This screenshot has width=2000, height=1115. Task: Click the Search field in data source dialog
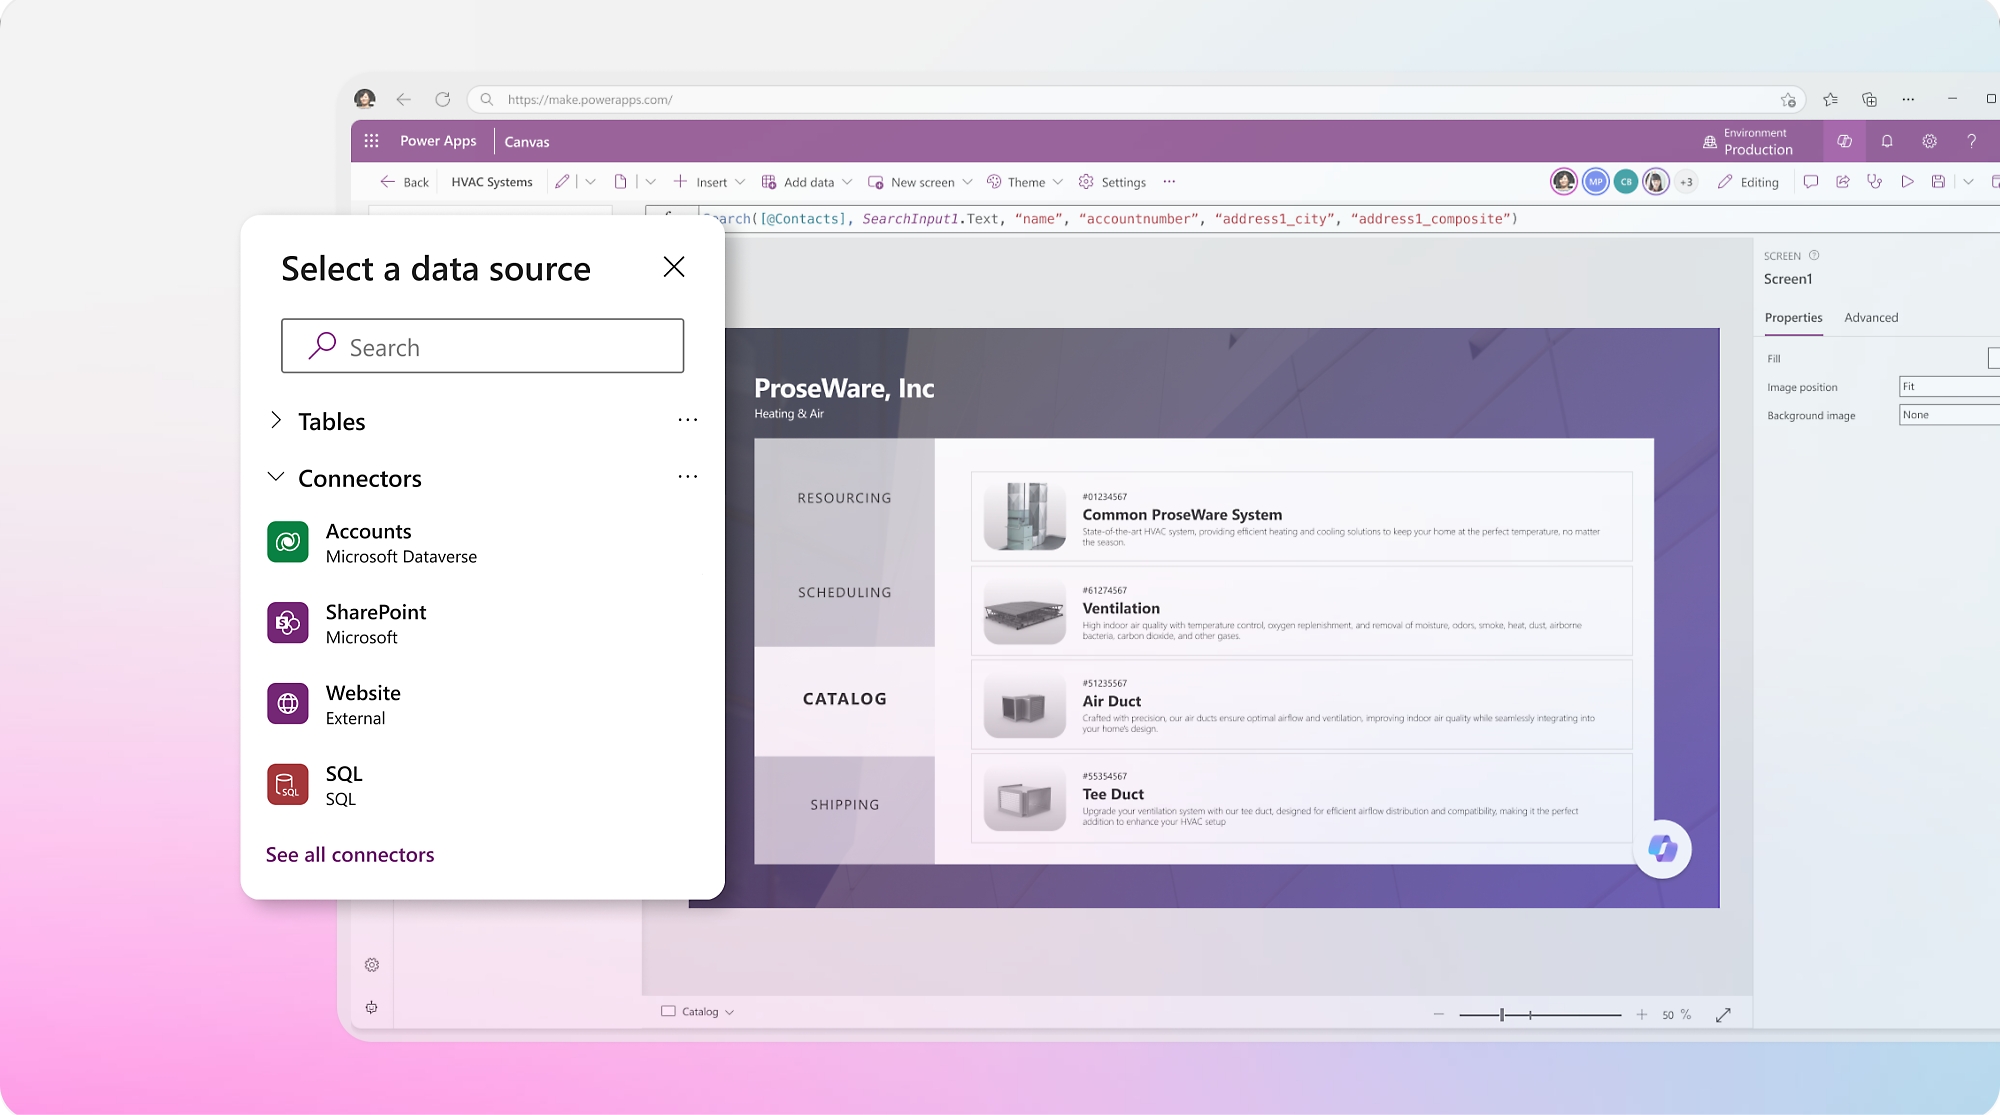[x=483, y=346]
